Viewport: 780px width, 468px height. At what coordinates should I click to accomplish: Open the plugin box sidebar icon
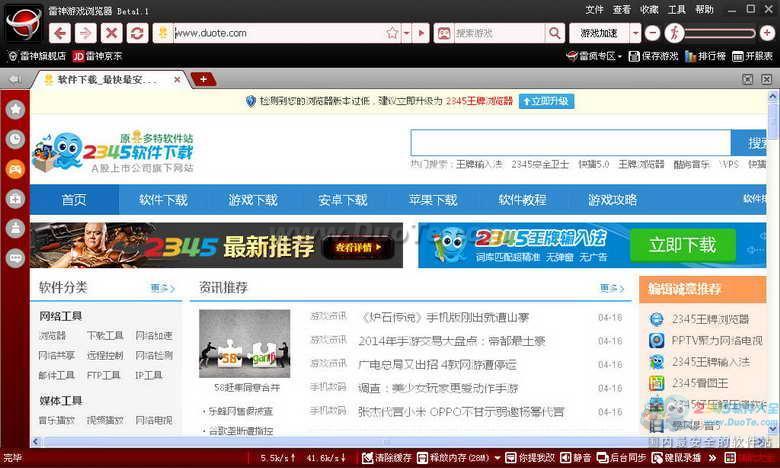point(15,199)
